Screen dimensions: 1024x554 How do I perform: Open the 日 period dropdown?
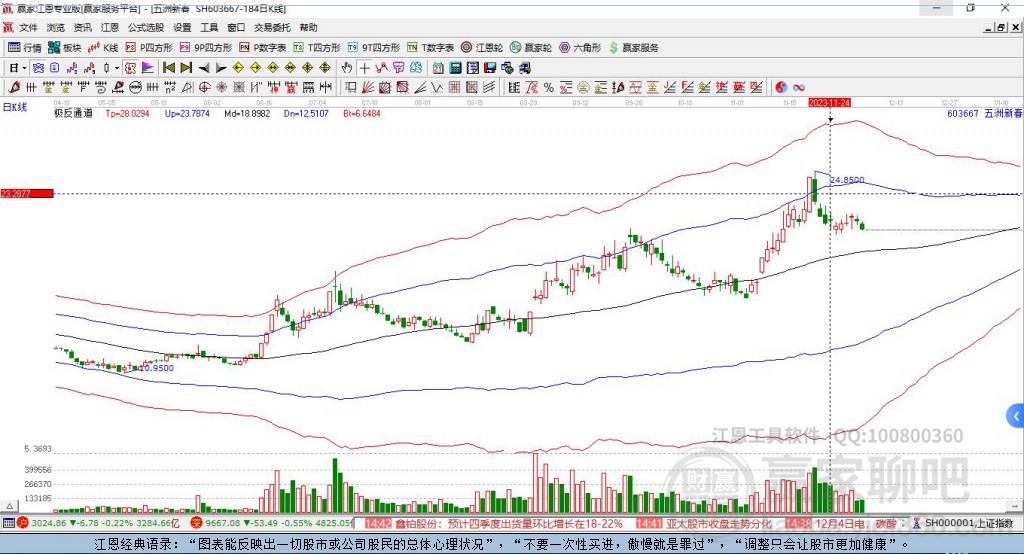pyautogui.click(x=17, y=68)
